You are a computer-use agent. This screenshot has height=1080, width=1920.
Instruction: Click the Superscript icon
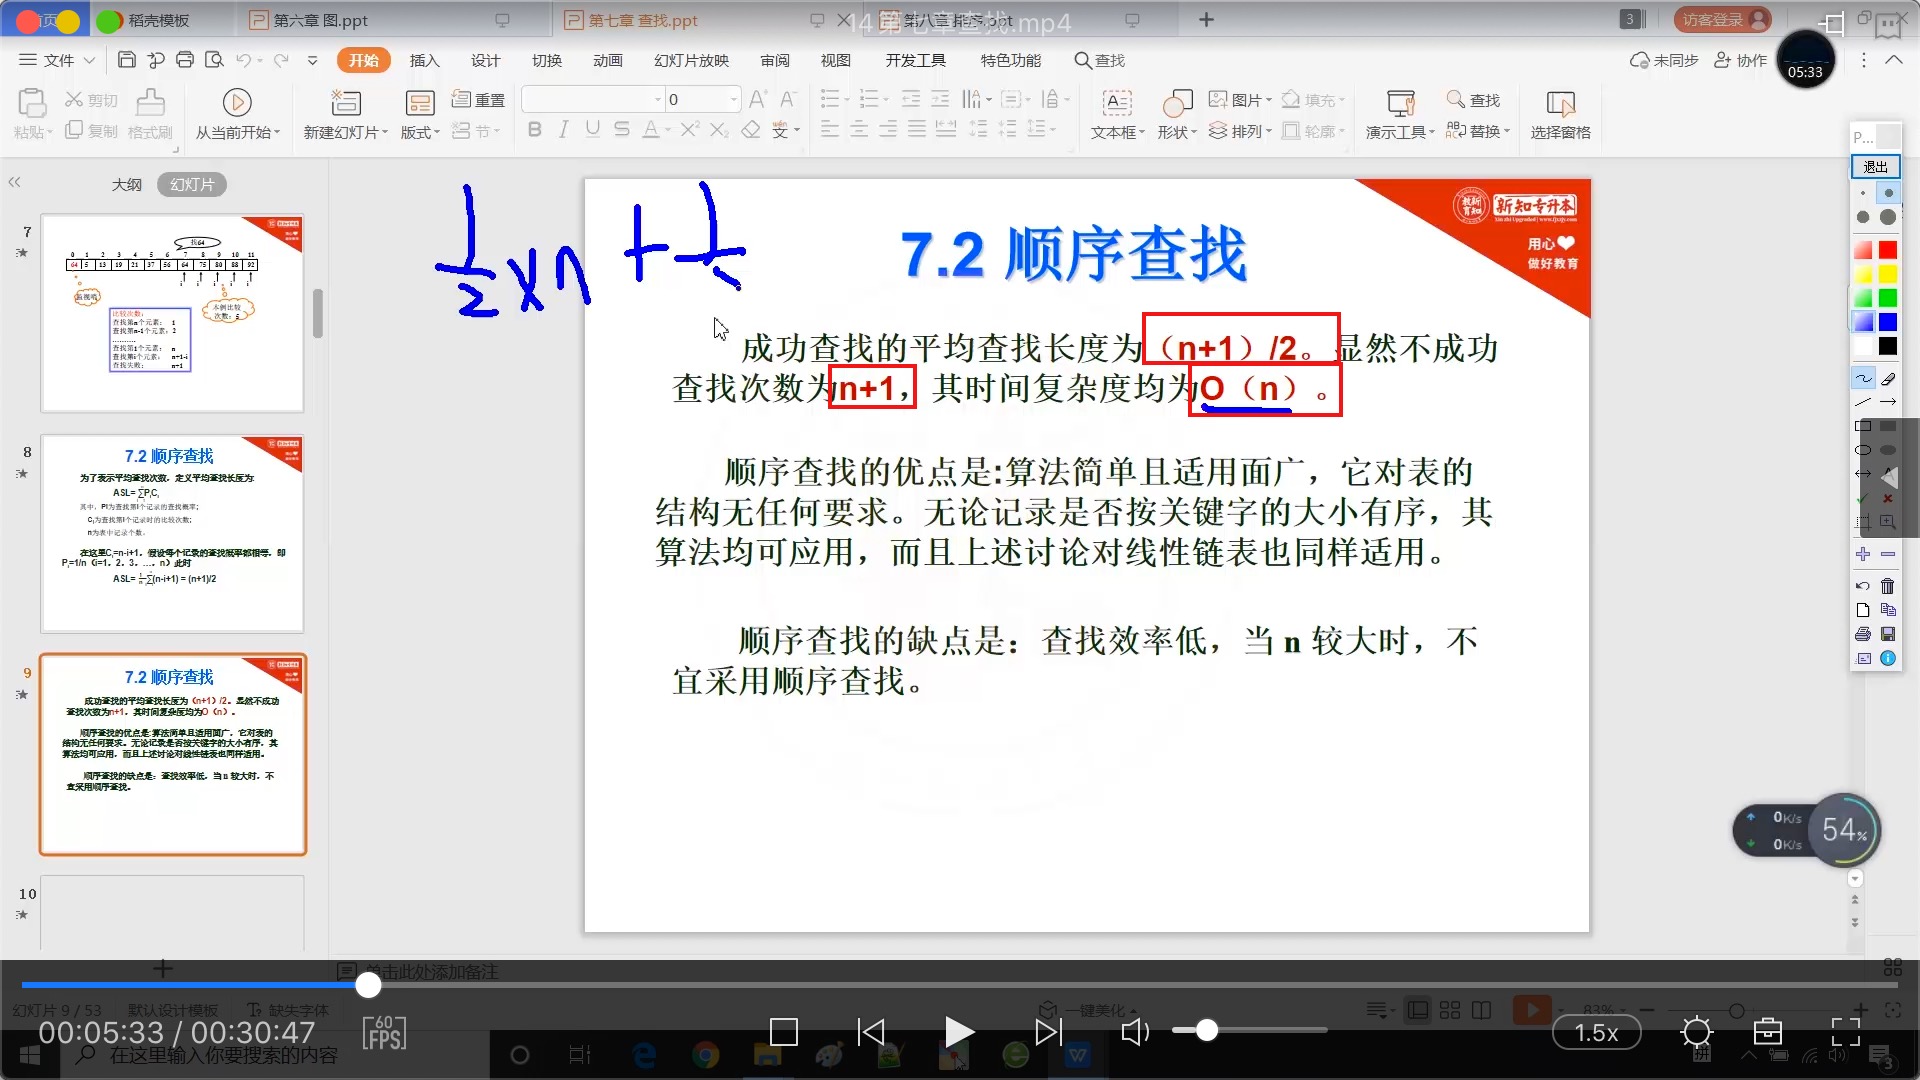coord(690,129)
